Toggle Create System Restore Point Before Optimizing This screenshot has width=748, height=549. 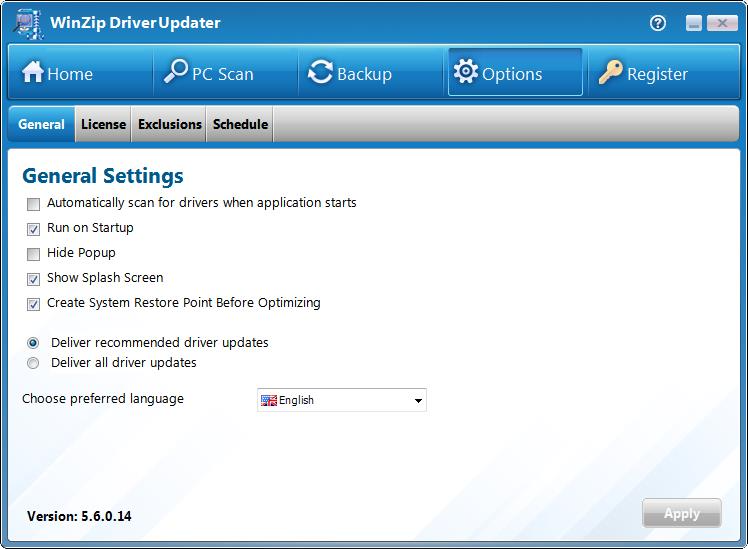click(33, 304)
